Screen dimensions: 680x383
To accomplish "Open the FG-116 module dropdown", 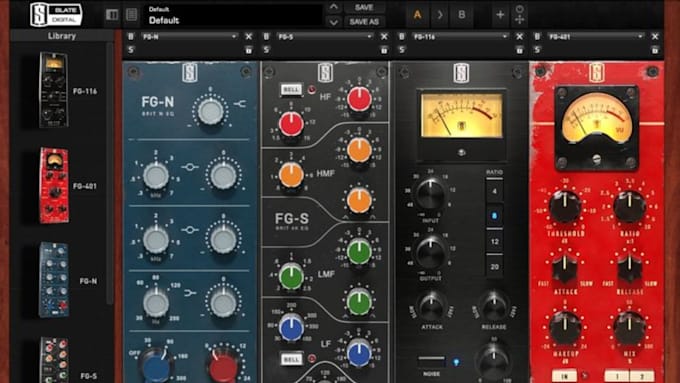I will tap(461, 37).
